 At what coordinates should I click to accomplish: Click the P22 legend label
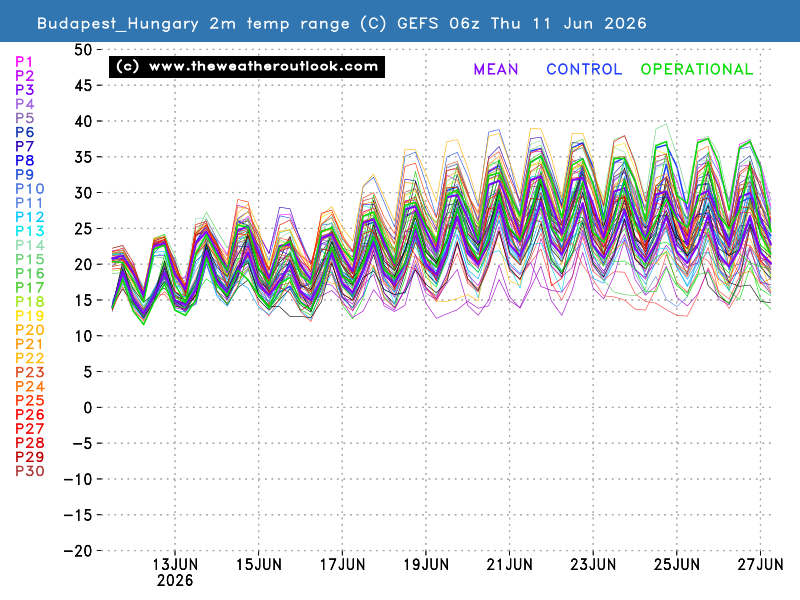30,358
